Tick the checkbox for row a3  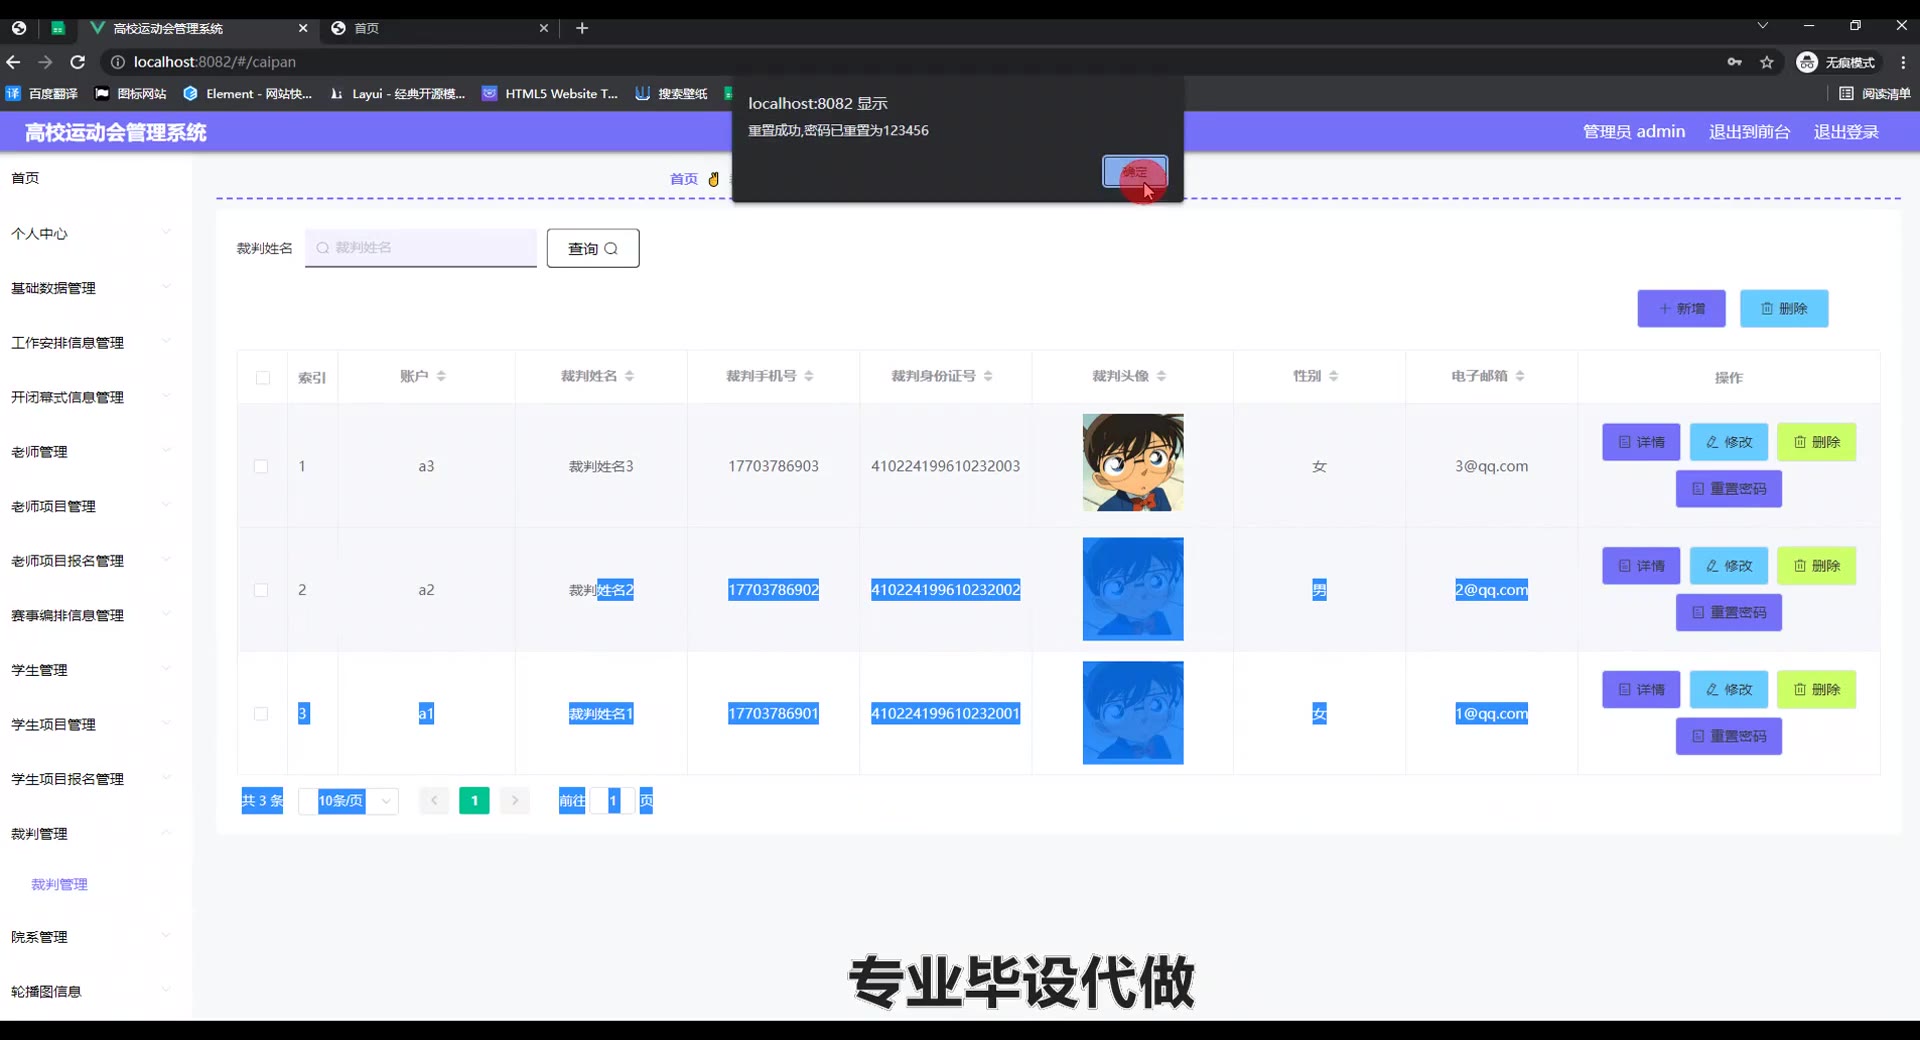(261, 466)
